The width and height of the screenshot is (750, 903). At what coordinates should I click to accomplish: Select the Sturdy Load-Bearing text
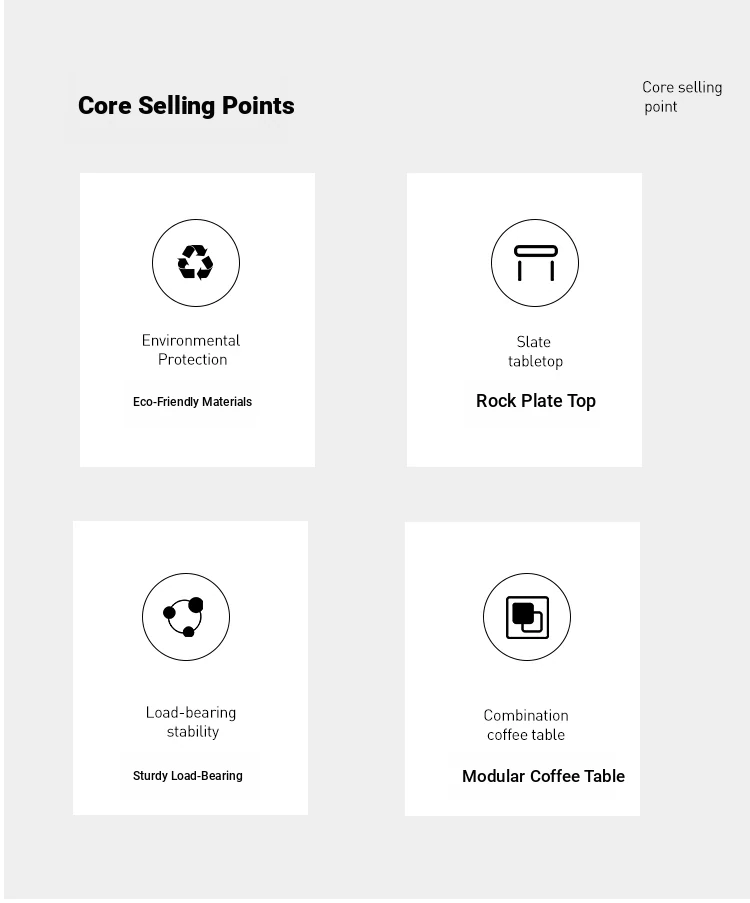(188, 776)
